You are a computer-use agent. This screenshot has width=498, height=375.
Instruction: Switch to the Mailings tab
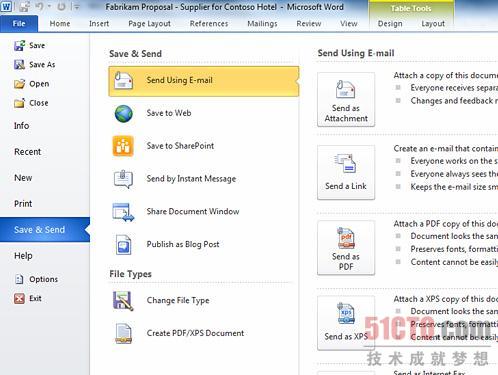click(262, 23)
